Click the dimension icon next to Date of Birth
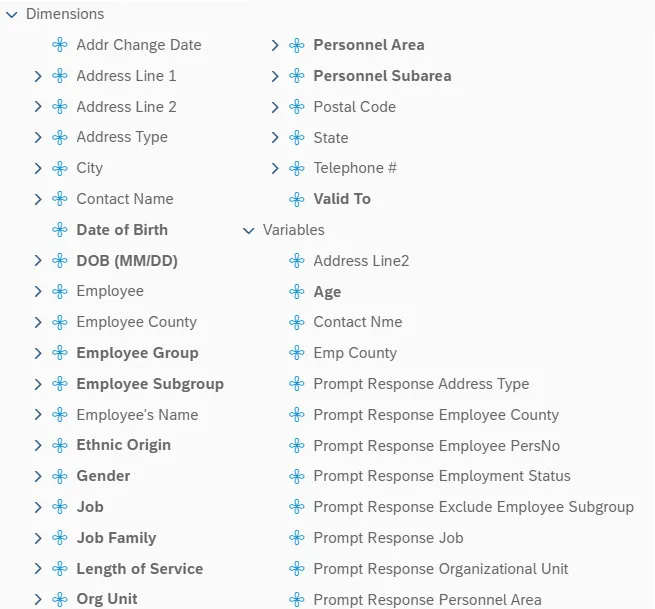Screen dimensions: 655x609 coord(60,230)
